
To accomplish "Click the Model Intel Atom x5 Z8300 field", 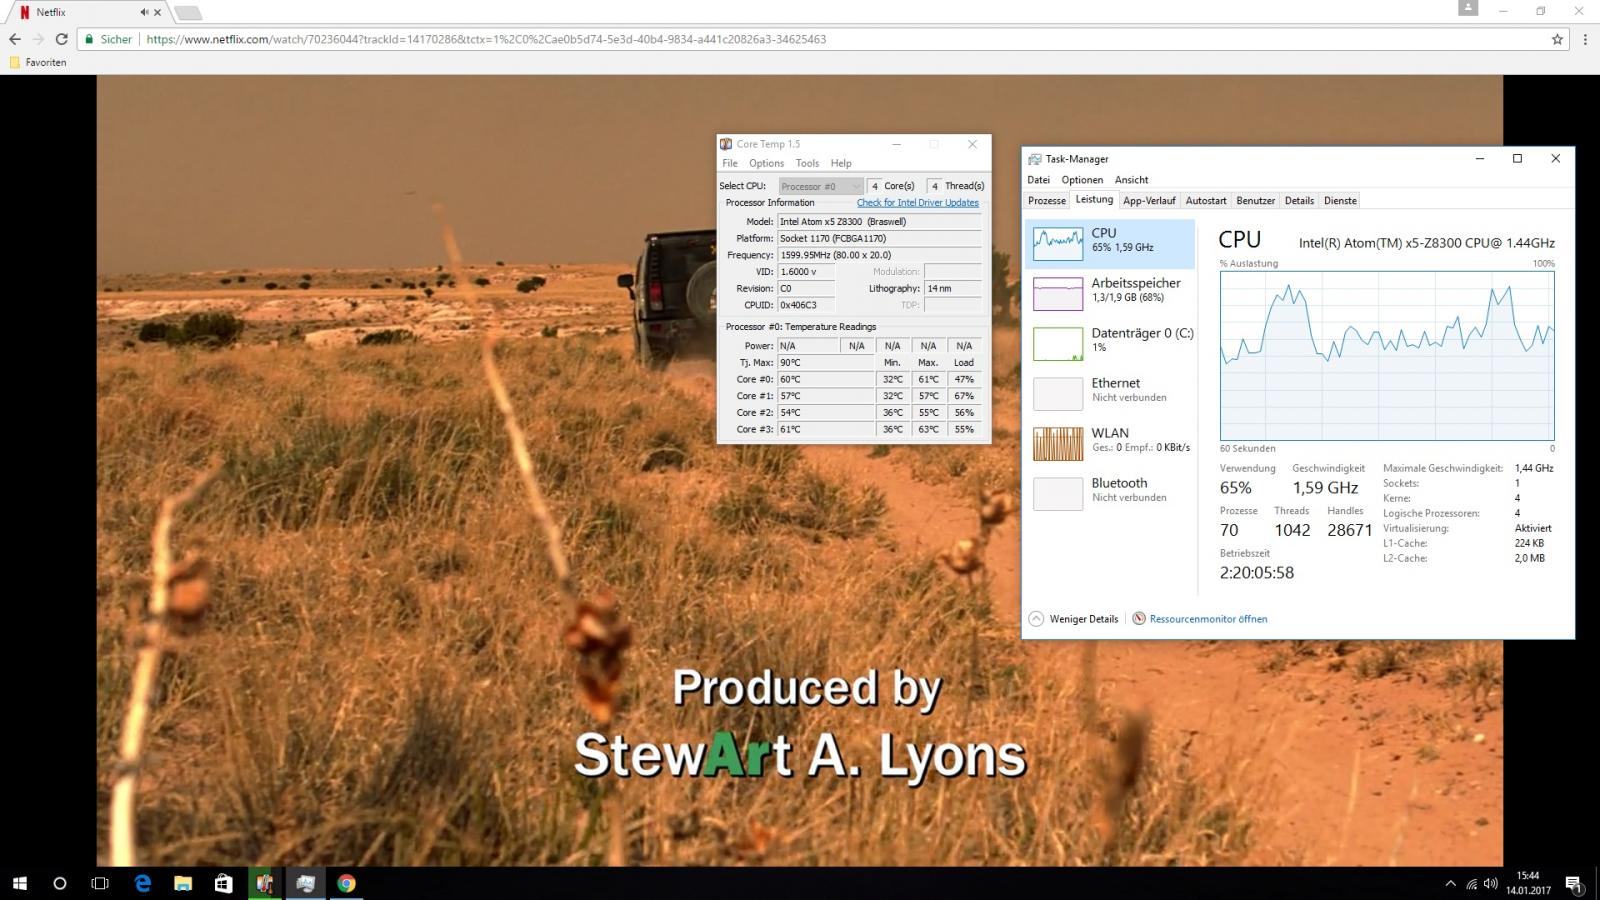I will [x=880, y=221].
